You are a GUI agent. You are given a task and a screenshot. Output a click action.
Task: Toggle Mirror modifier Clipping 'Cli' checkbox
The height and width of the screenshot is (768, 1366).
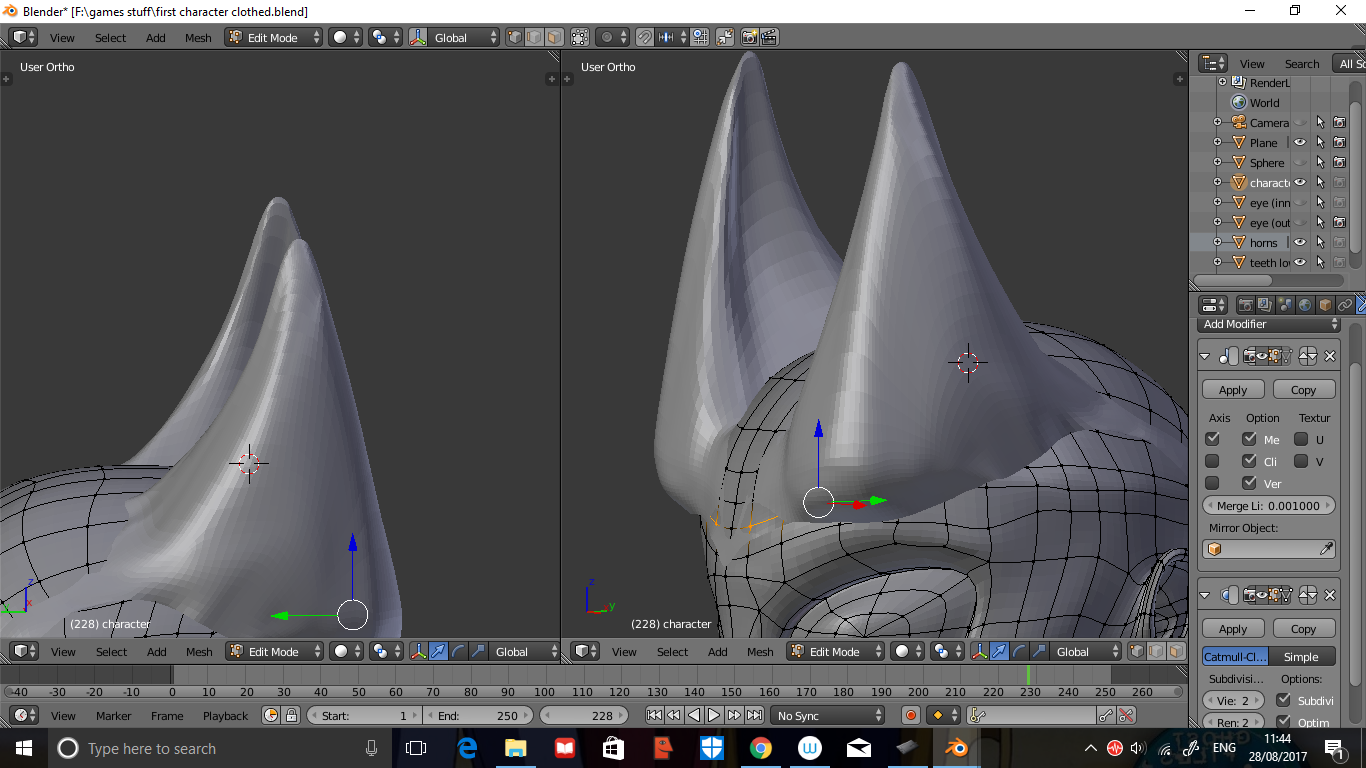coord(1249,461)
